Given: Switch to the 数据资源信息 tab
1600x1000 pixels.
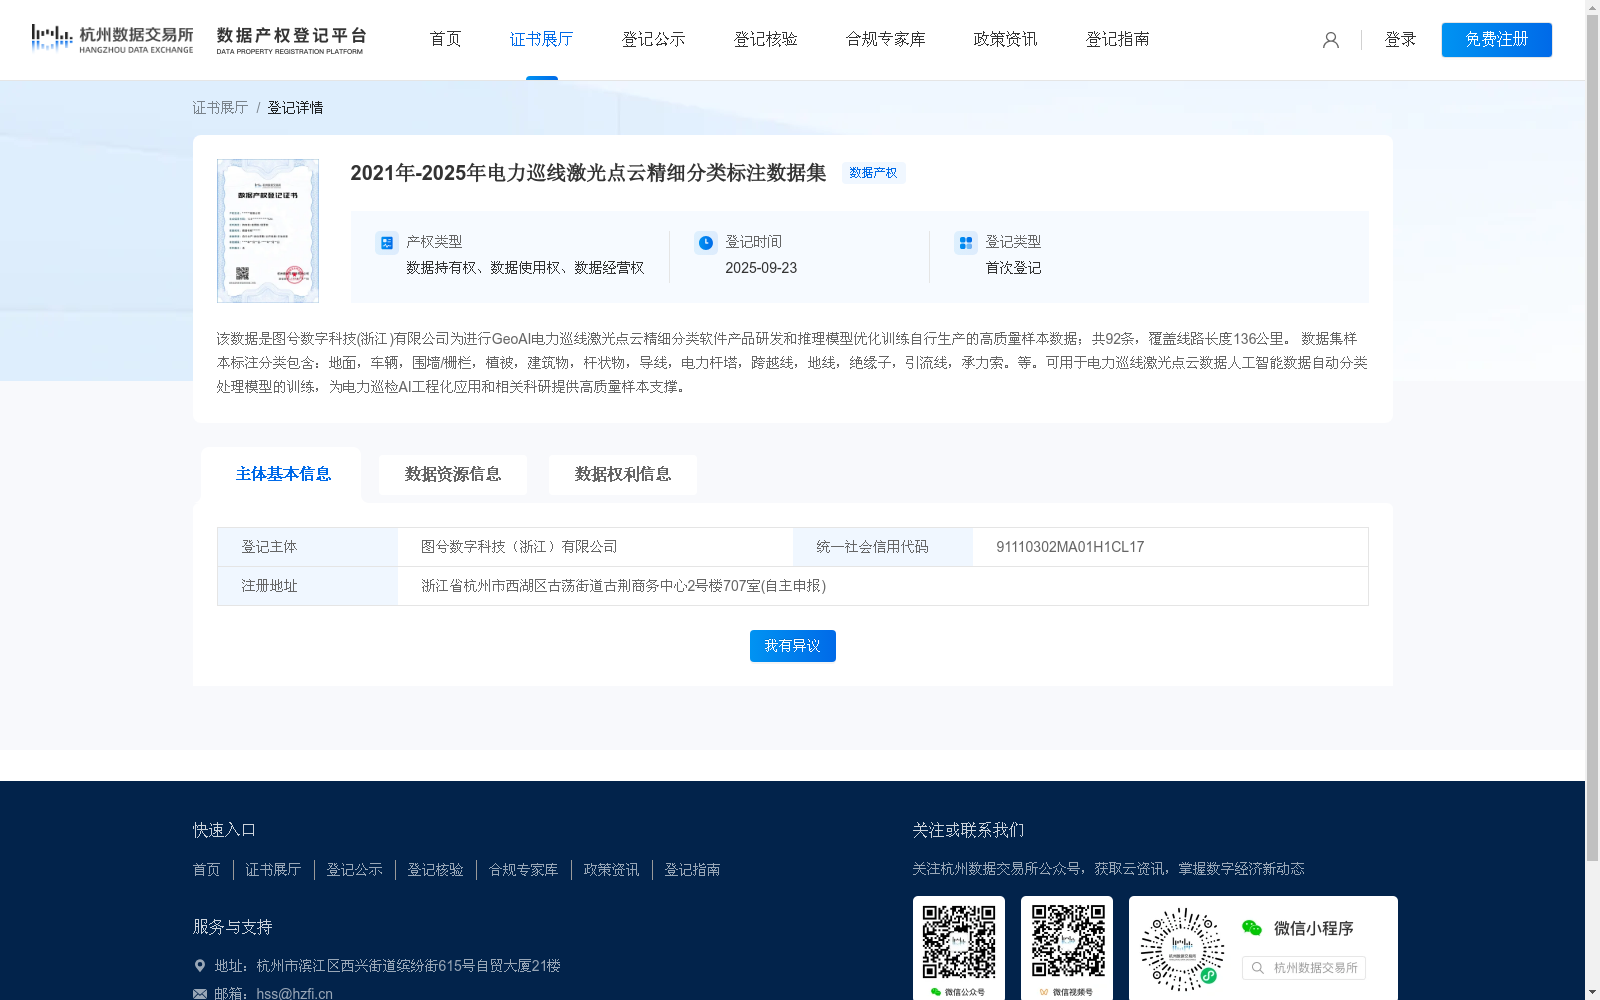Looking at the screenshot, I should point(453,474).
